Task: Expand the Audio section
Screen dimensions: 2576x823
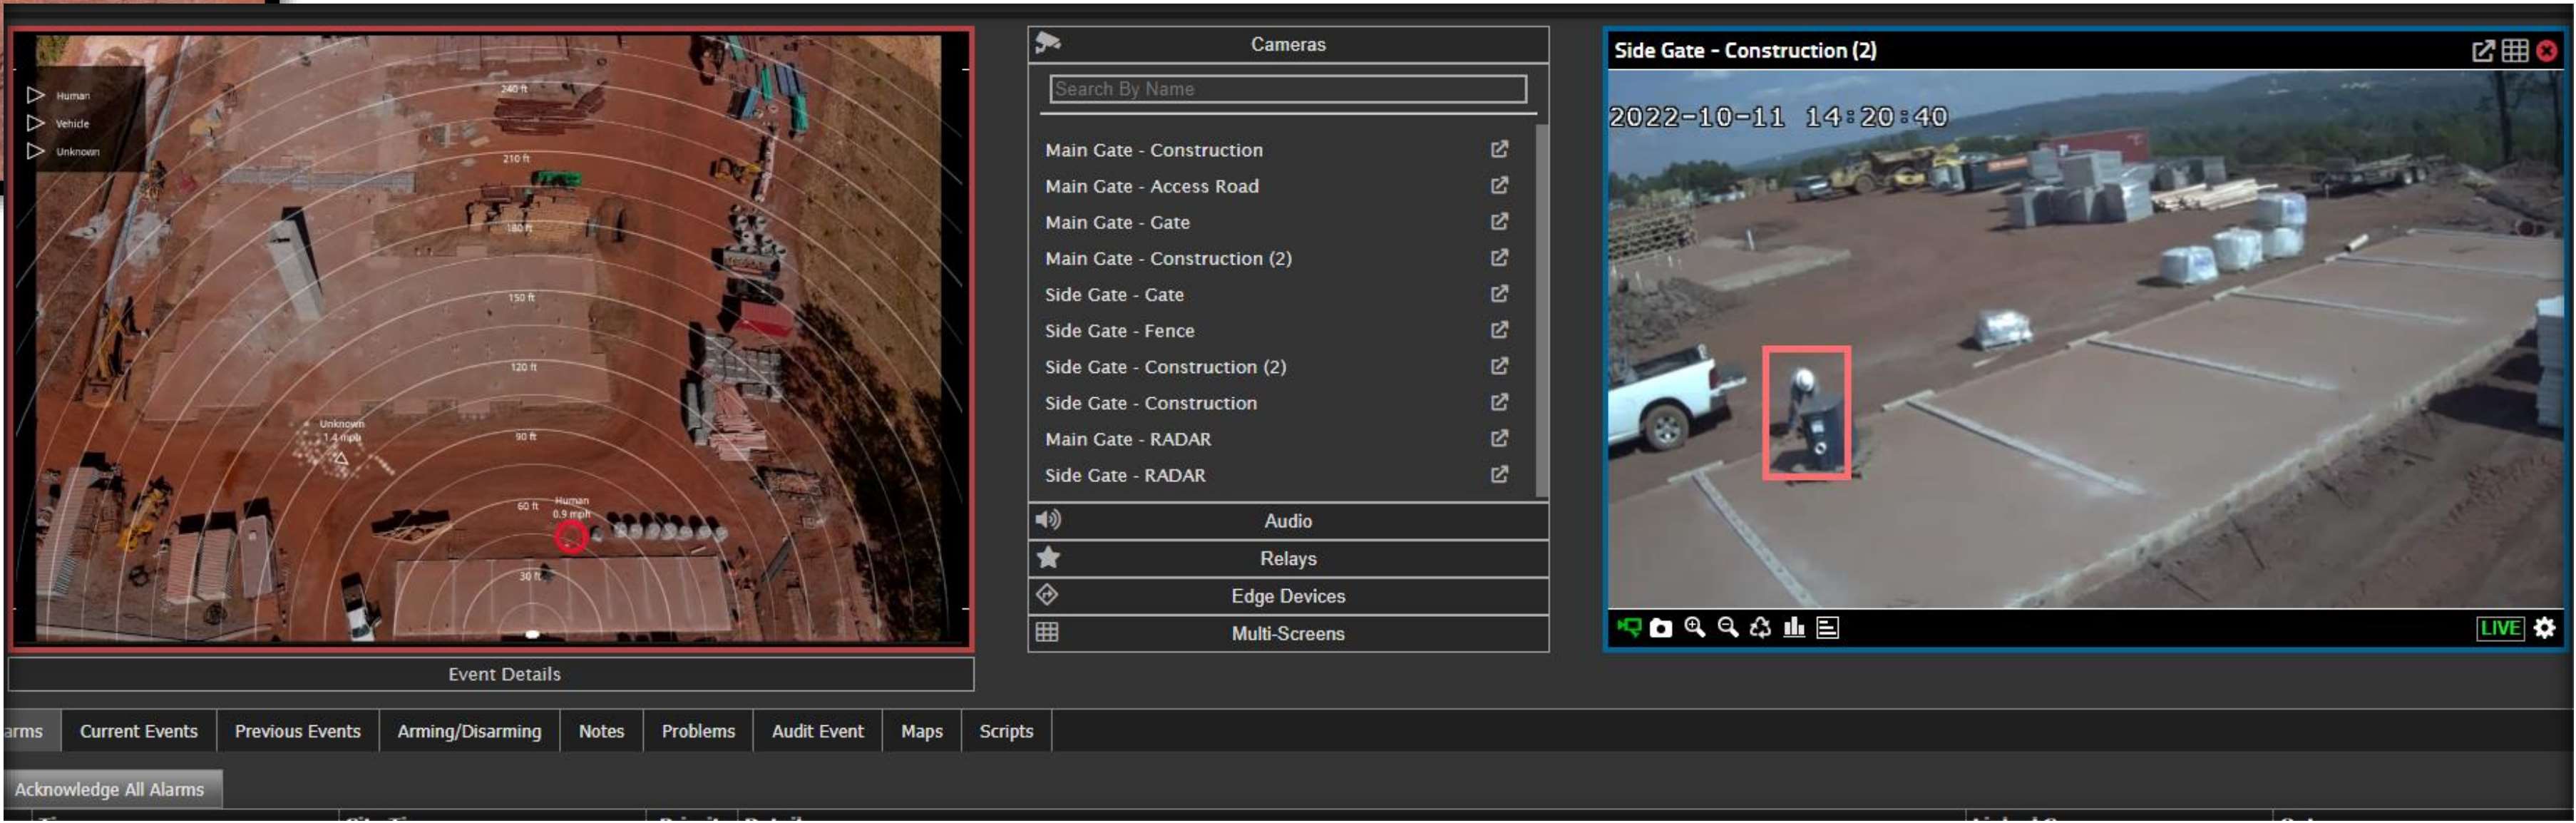Action: [x=1289, y=522]
